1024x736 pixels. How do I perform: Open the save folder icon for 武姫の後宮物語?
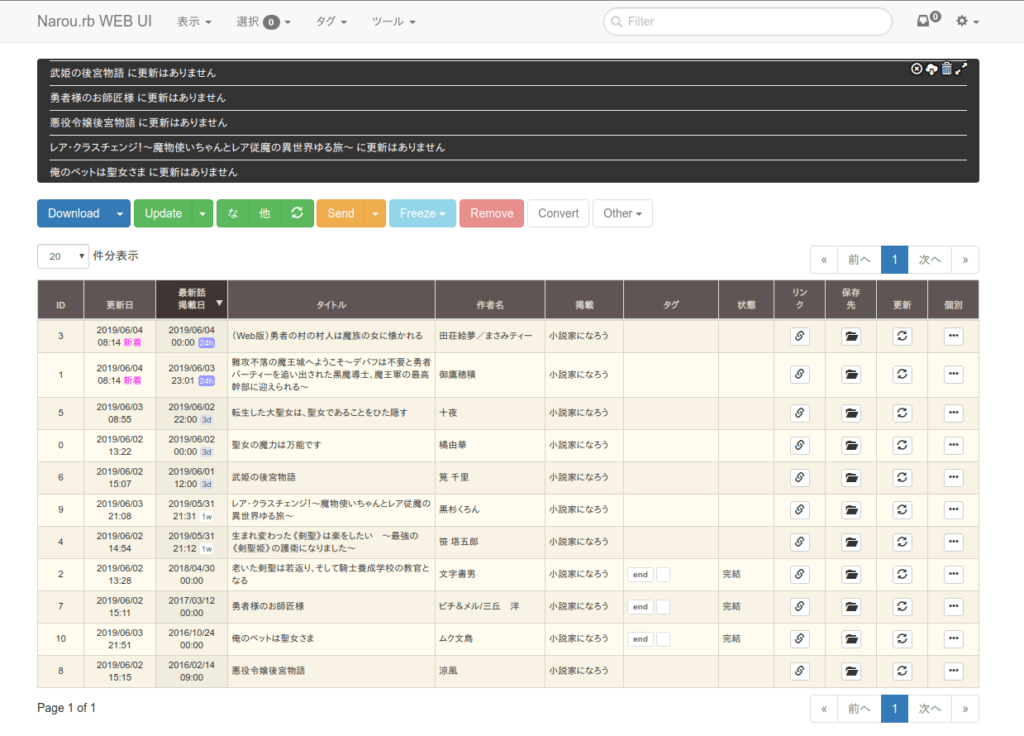[851, 477]
